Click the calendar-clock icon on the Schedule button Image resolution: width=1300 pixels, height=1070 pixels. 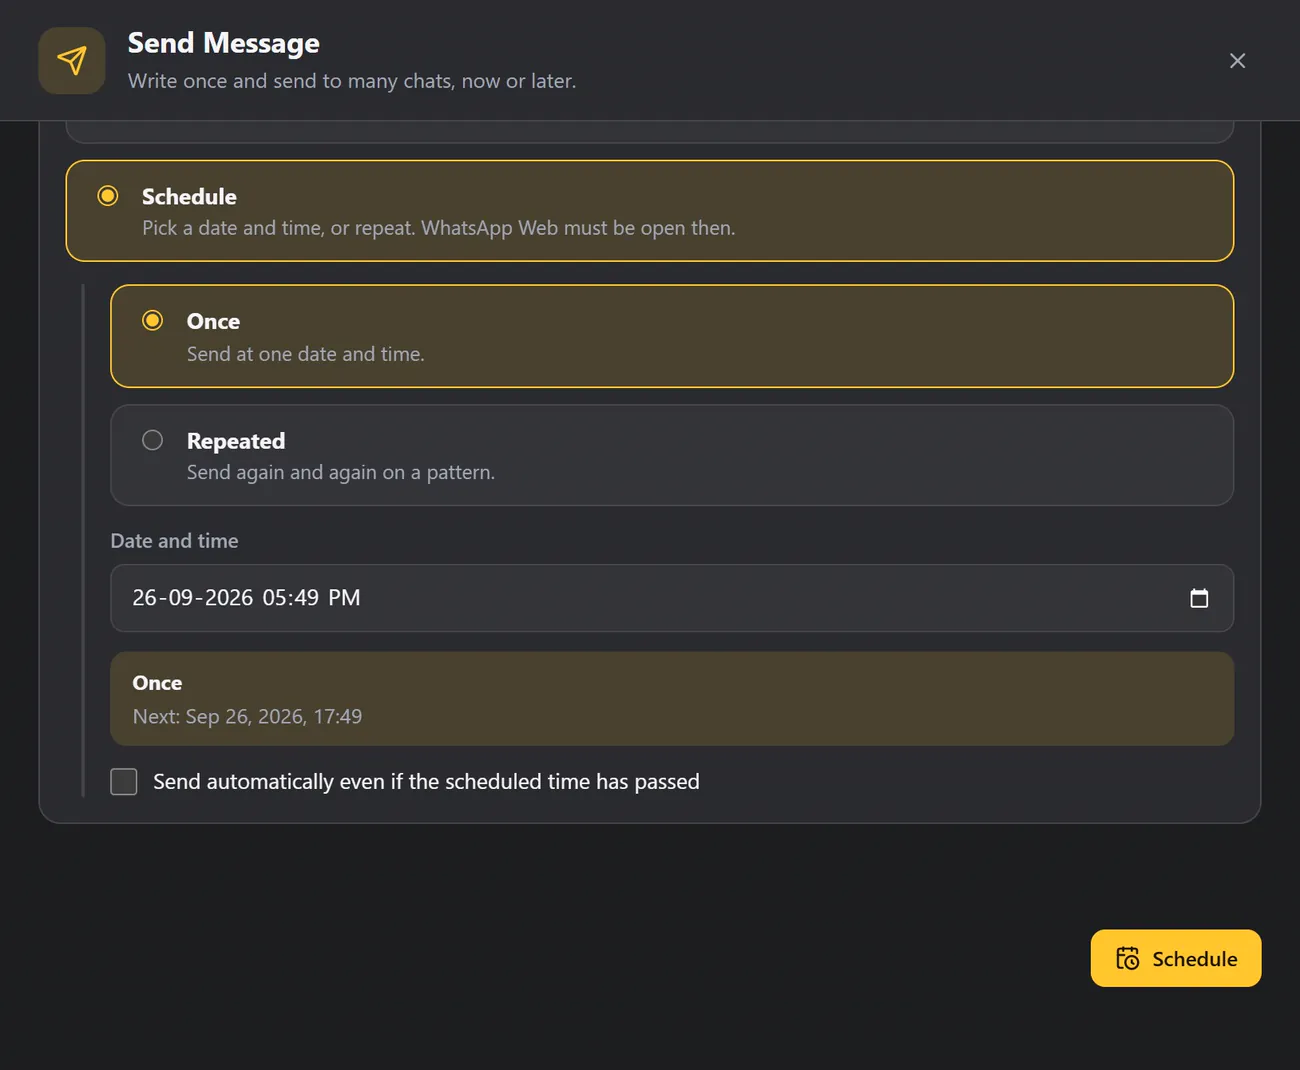click(x=1128, y=958)
